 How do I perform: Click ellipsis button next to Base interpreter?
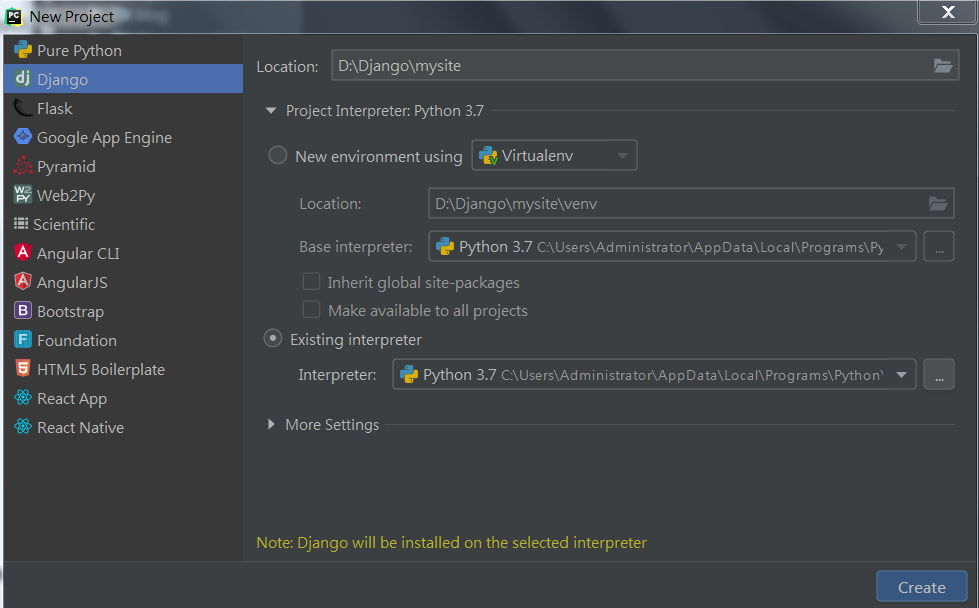pyautogui.click(x=938, y=247)
